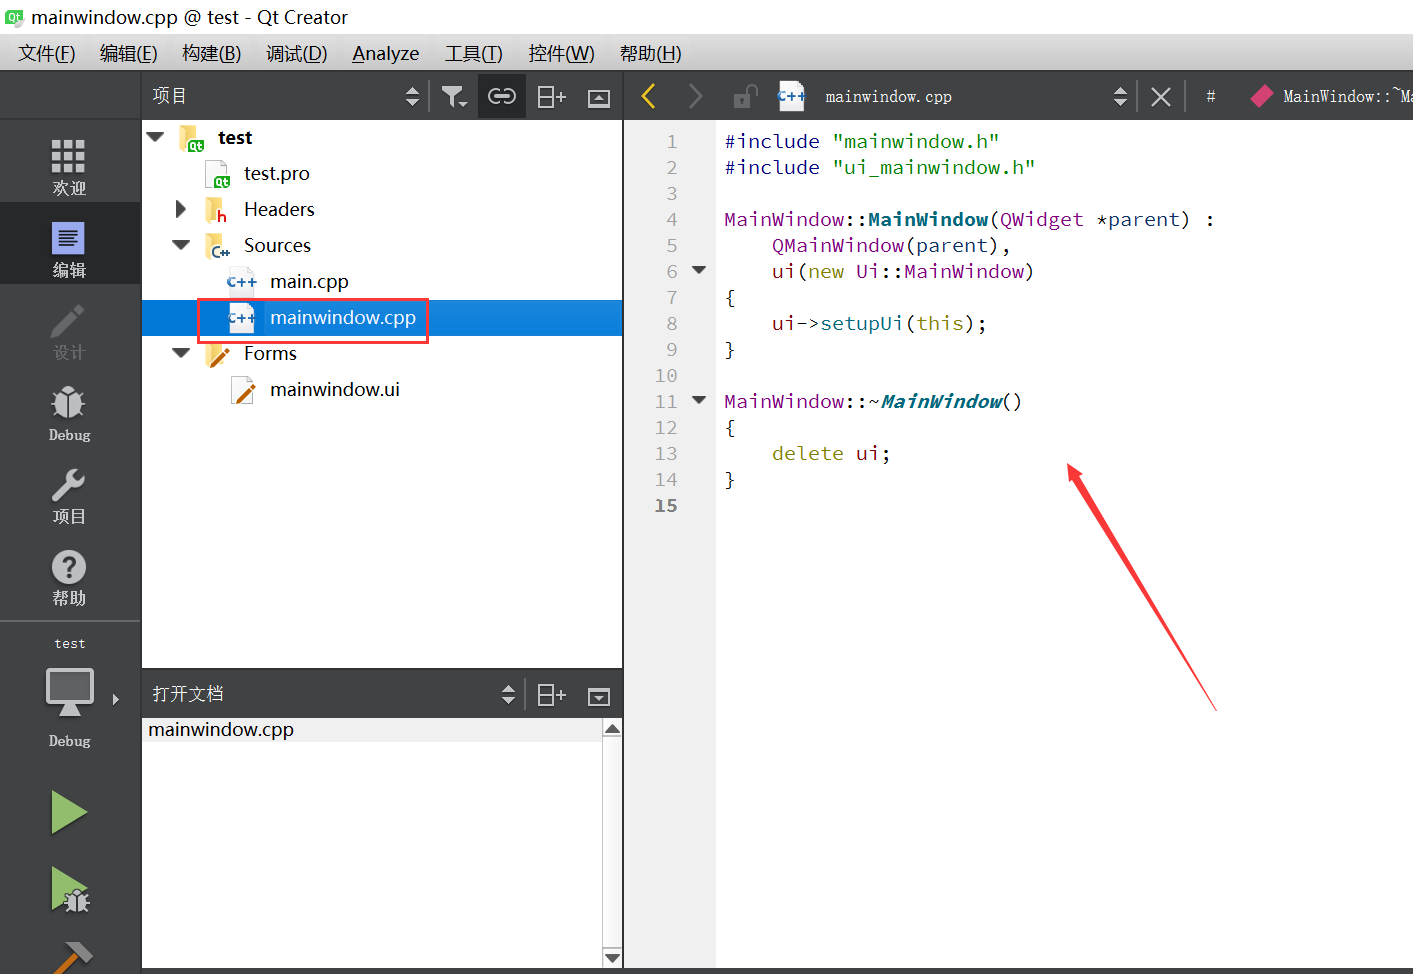The height and width of the screenshot is (974, 1413).
Task: Open the 构建(B) menu
Action: click(212, 53)
